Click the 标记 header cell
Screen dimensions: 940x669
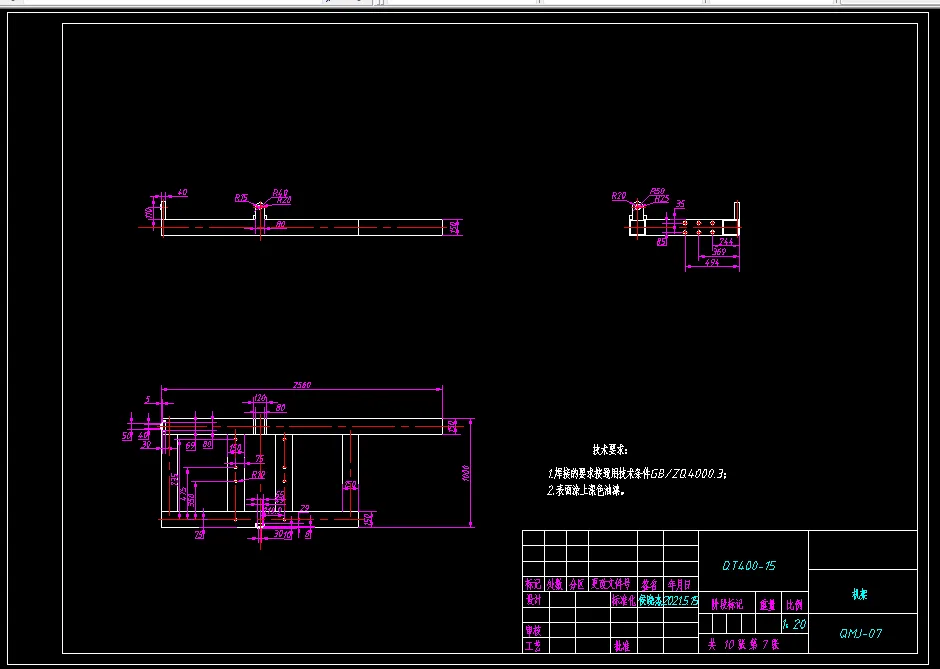point(533,584)
